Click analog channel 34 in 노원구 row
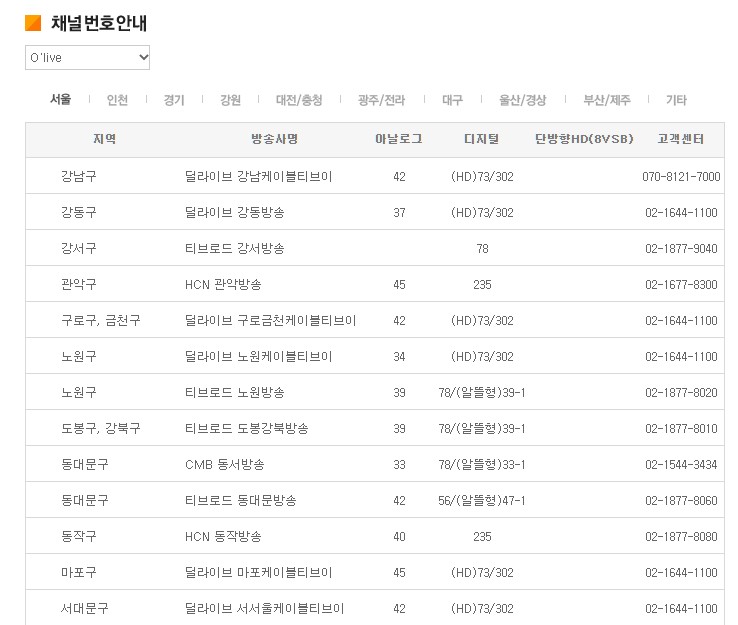This screenshot has width=738, height=625. [399, 357]
